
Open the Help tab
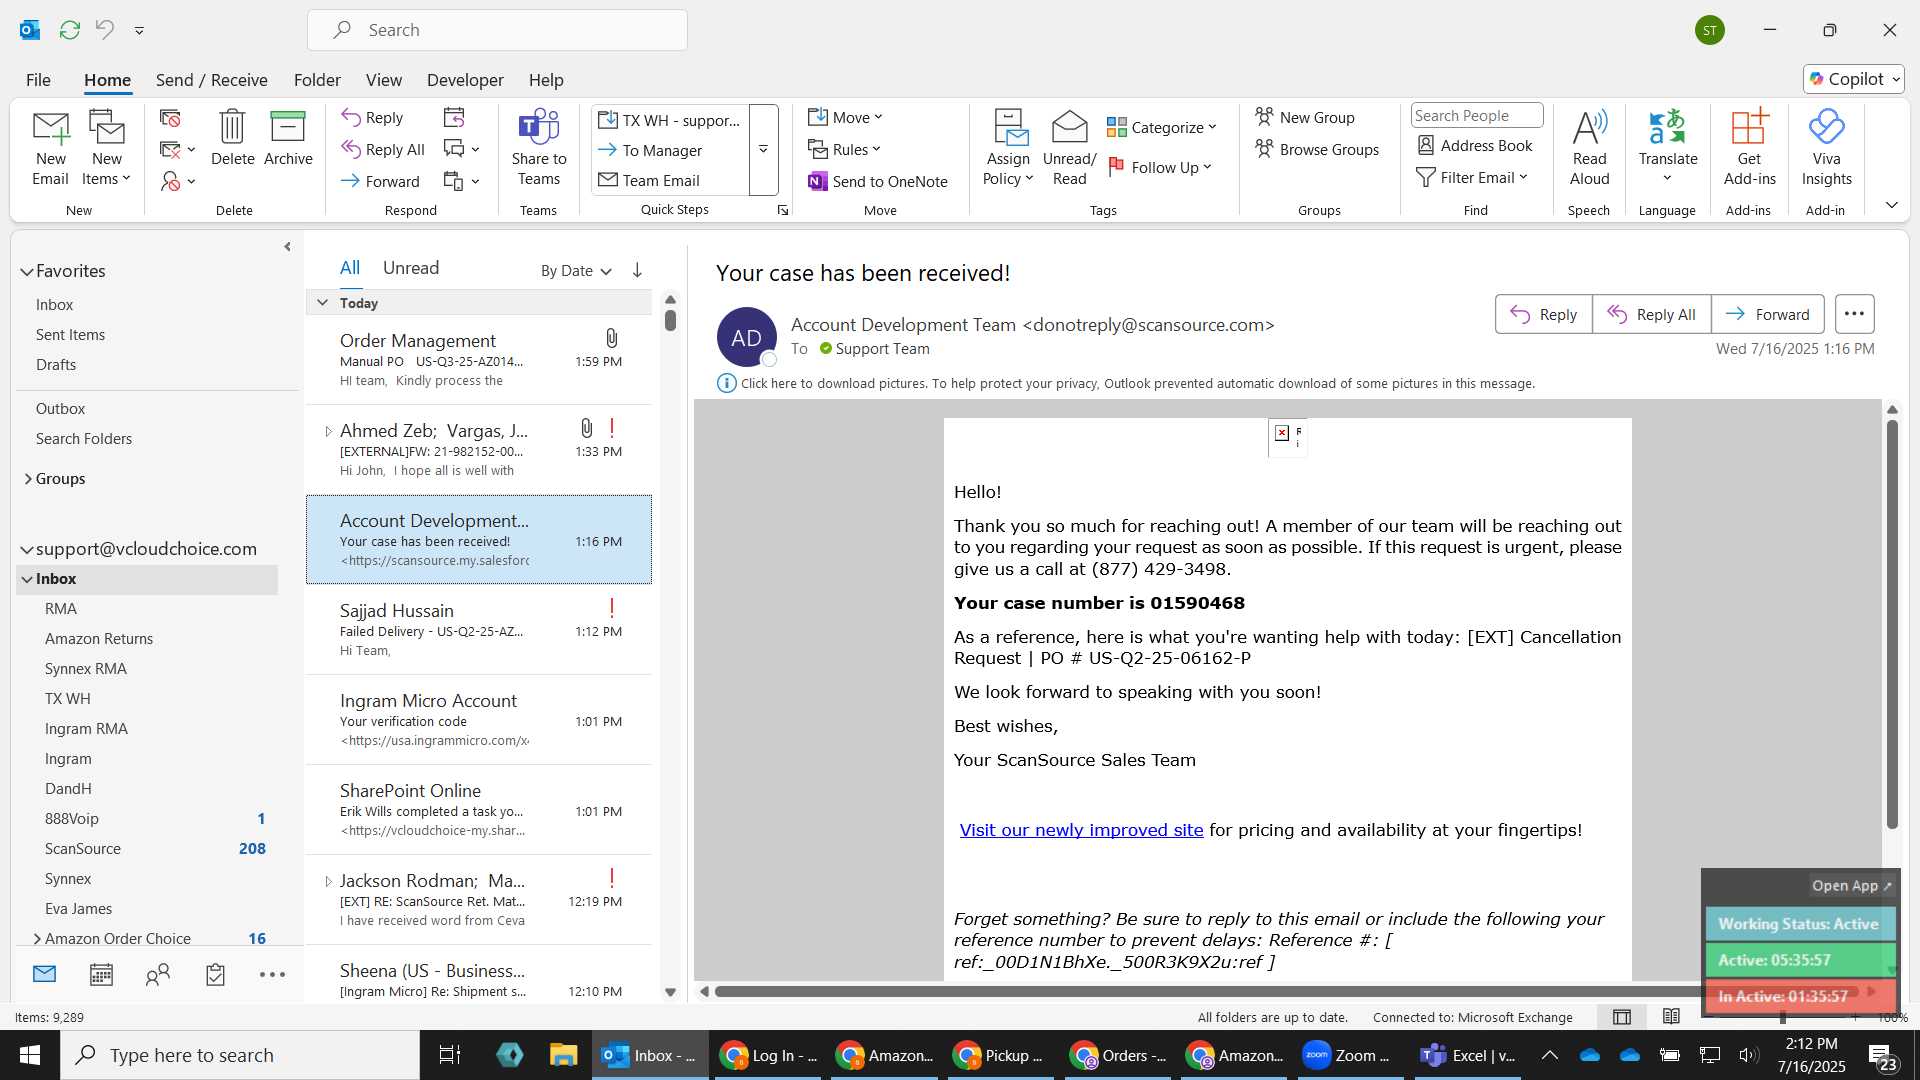click(546, 79)
